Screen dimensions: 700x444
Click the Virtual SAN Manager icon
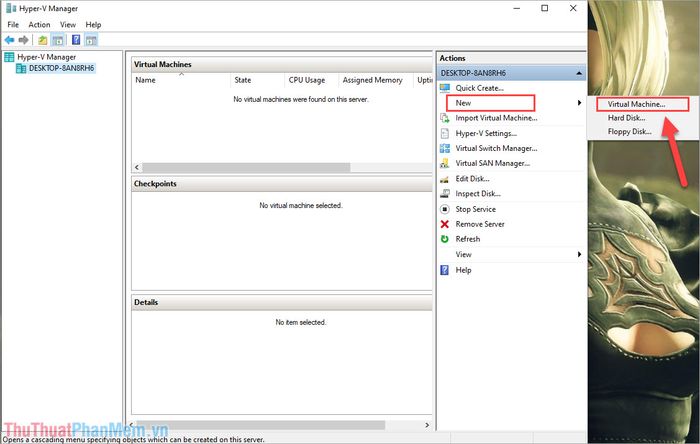pos(445,163)
